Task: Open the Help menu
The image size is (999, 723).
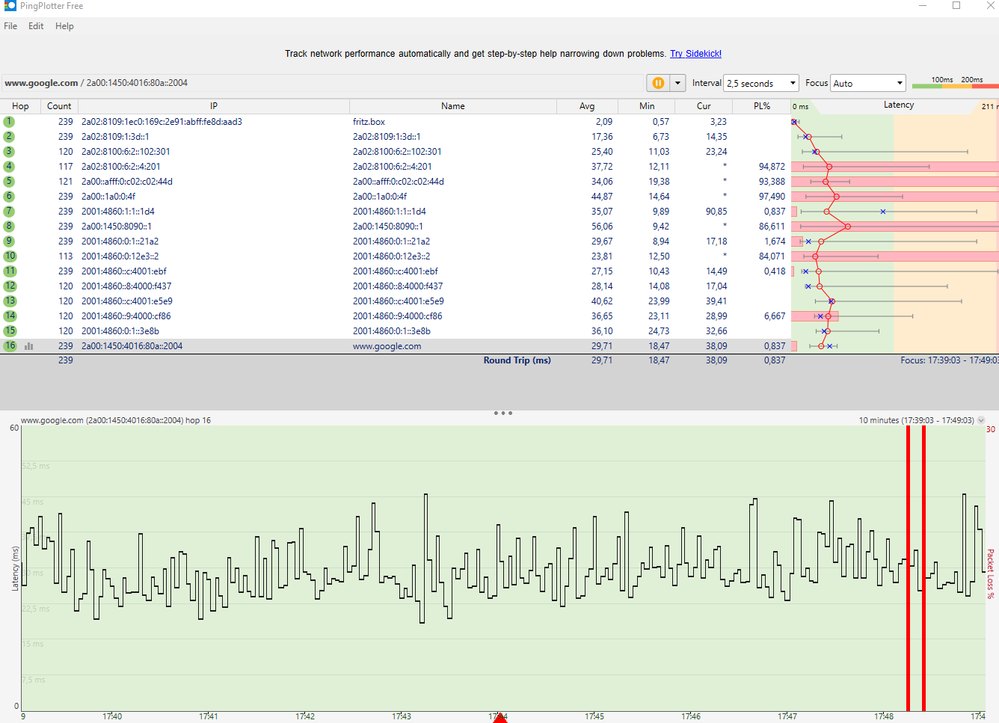Action: (64, 26)
